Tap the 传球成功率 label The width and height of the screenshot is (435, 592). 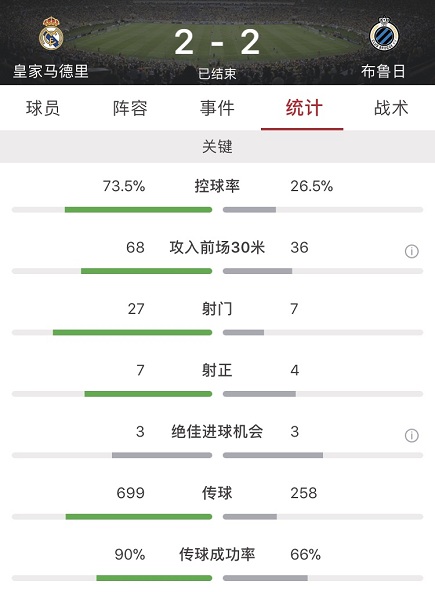(x=217, y=555)
